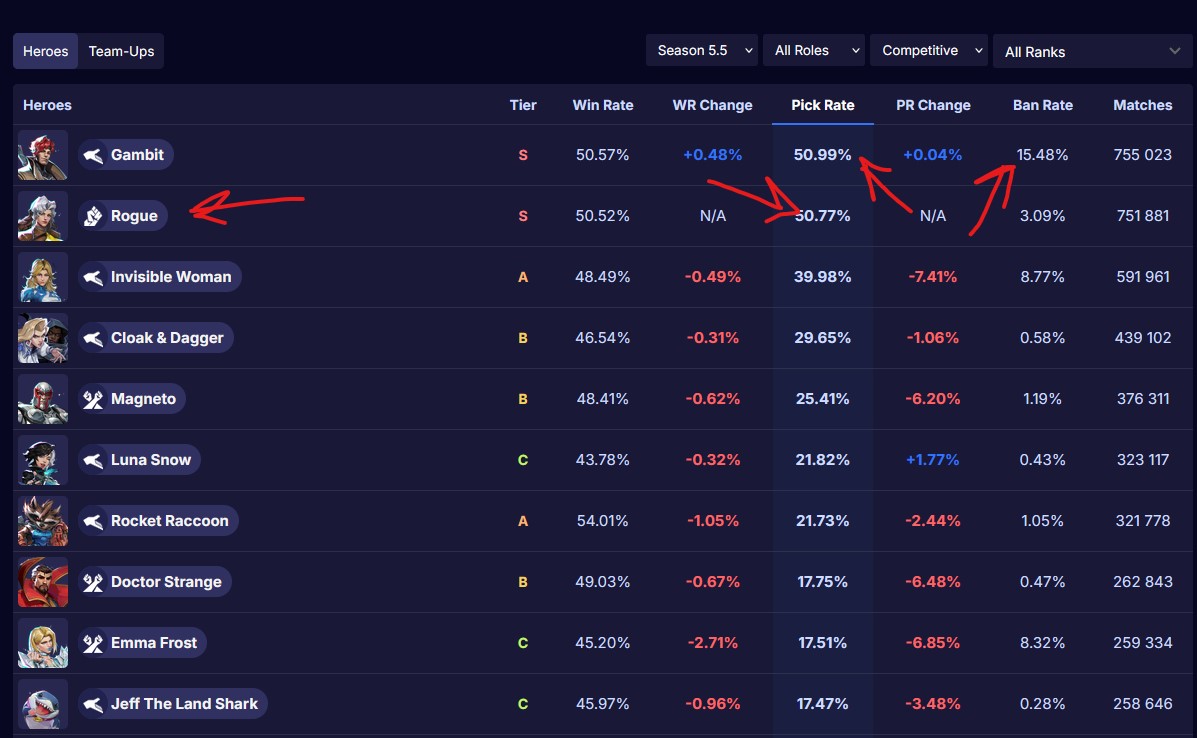Open the Gambit hero name link
The image size is (1197, 738).
pos(137,155)
